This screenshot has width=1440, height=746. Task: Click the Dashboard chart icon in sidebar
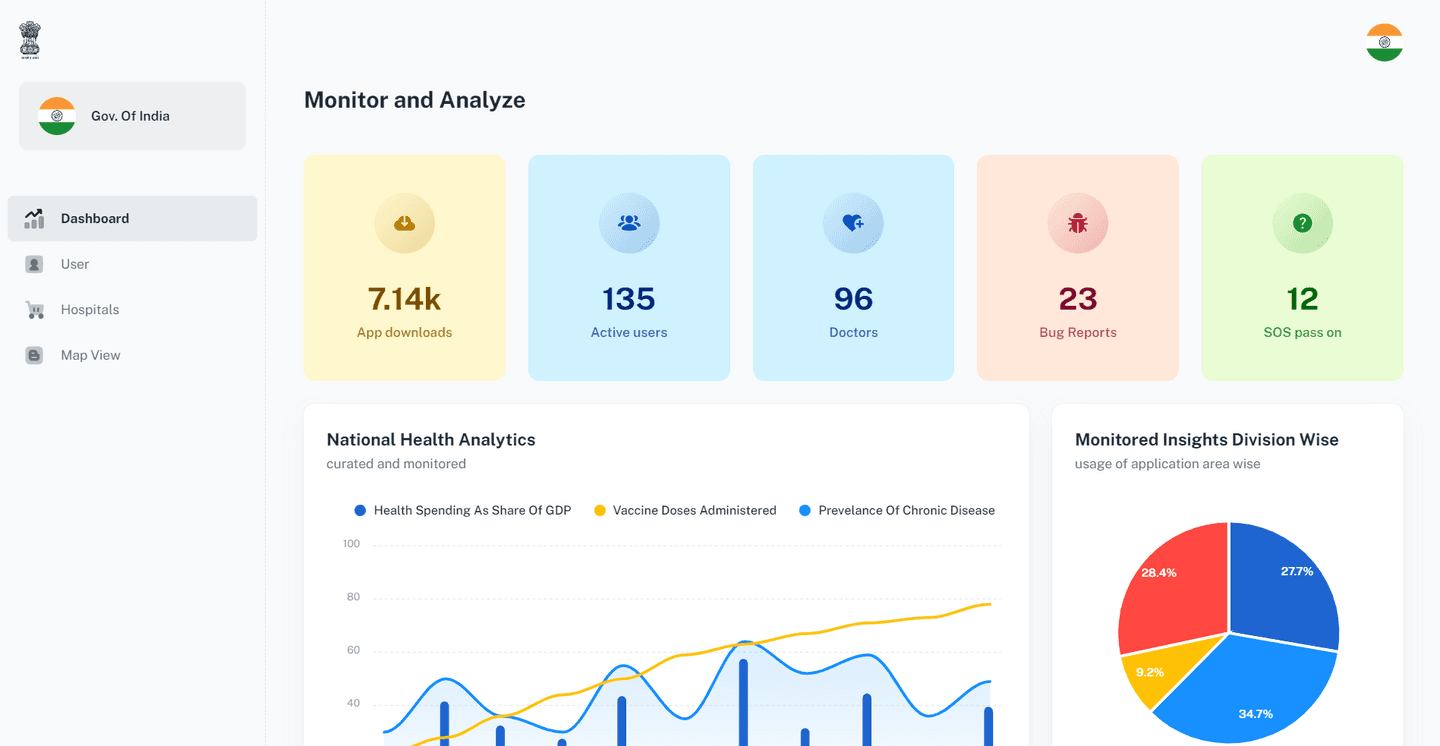(34, 218)
